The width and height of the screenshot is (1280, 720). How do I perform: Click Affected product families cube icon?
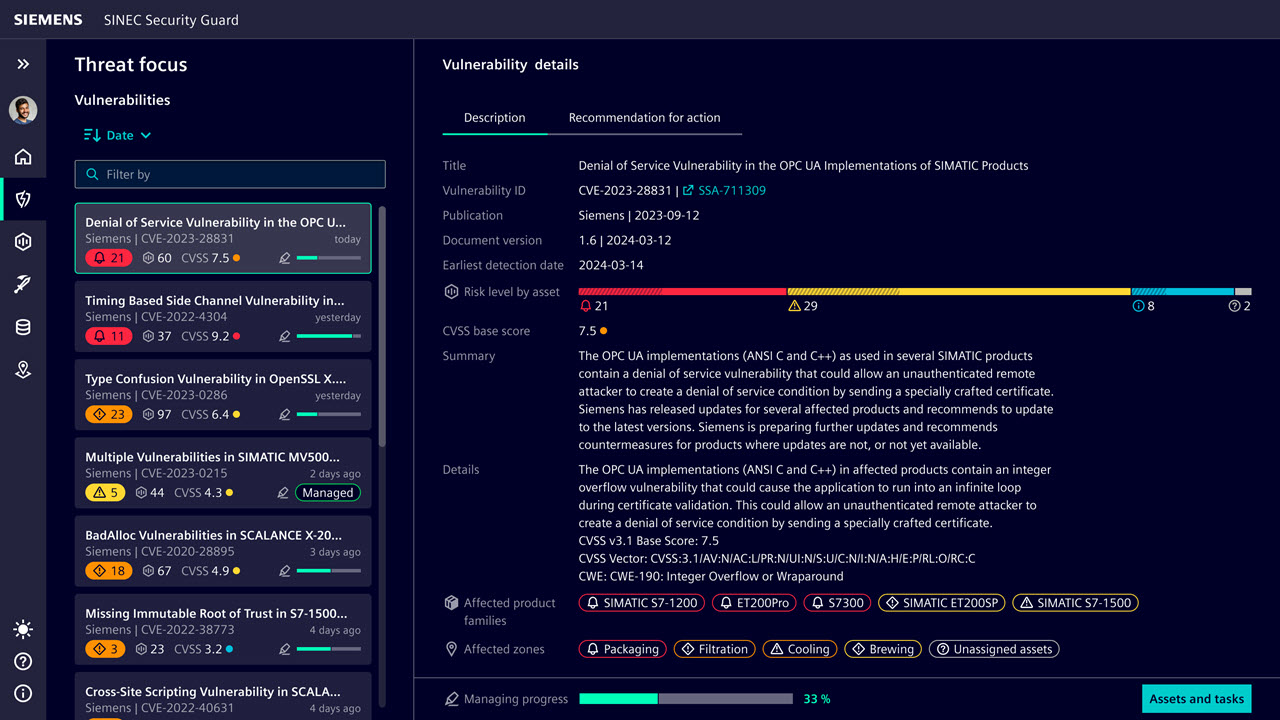point(451,603)
